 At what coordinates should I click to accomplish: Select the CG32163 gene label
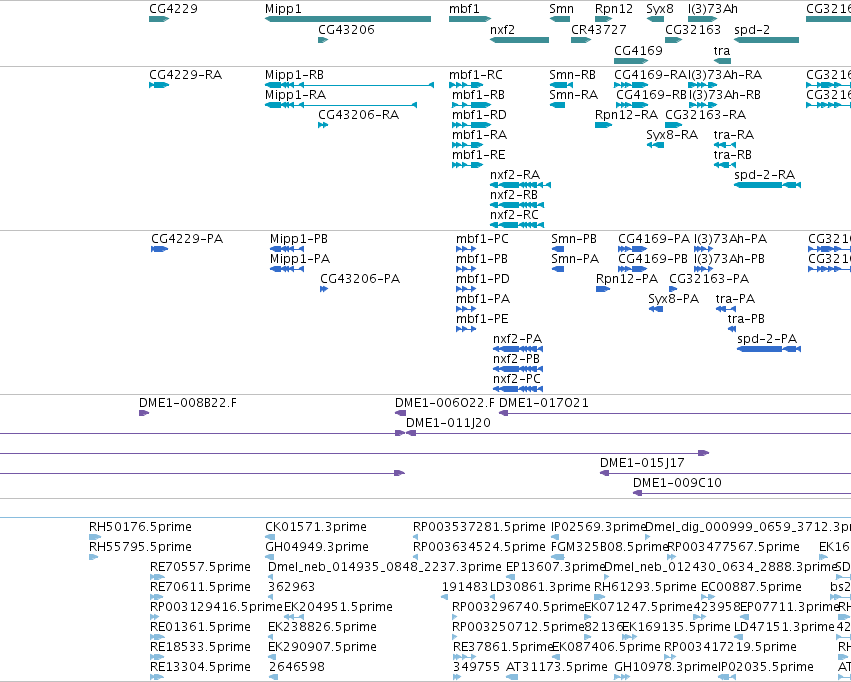[x=693, y=29]
